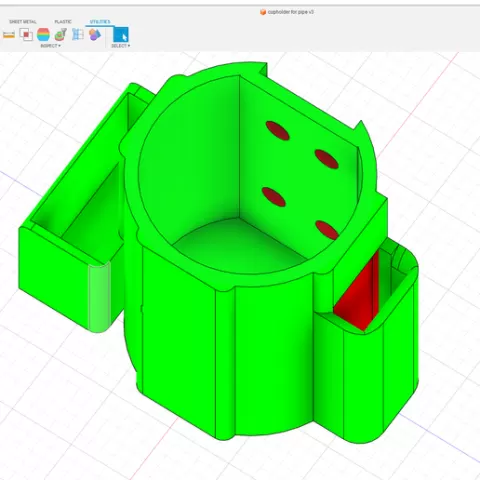This screenshot has height=480, width=480.
Task: Toggle the component colors icon
Action: click(95, 34)
